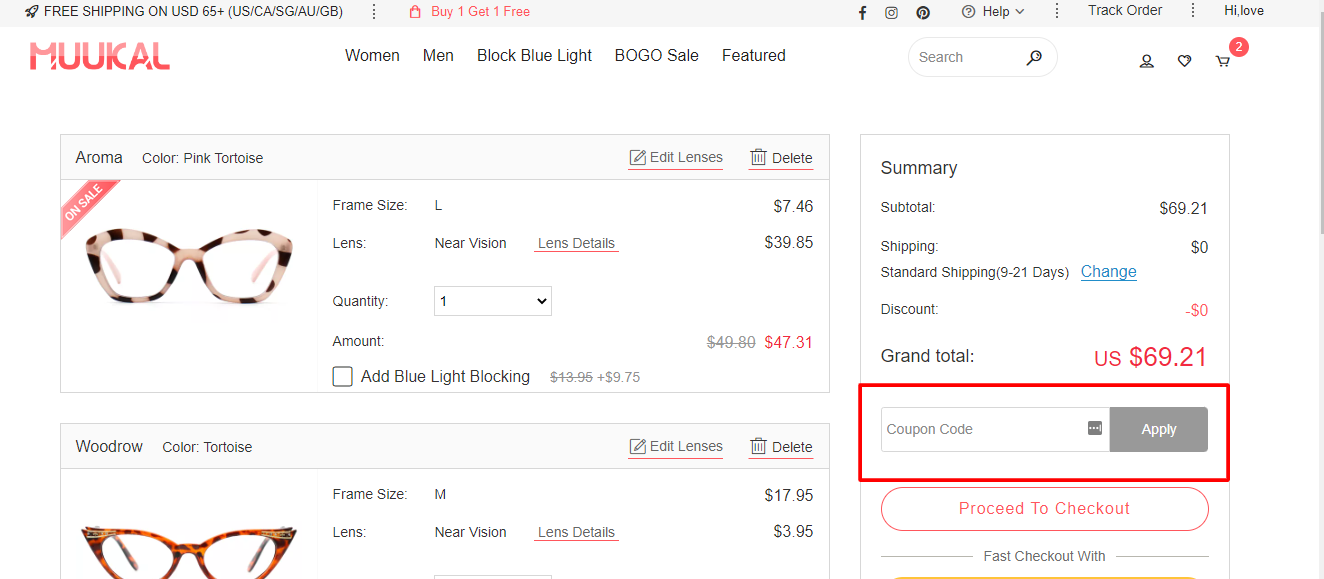
Task: Click Grand total amount US $69.21
Action: point(1150,357)
